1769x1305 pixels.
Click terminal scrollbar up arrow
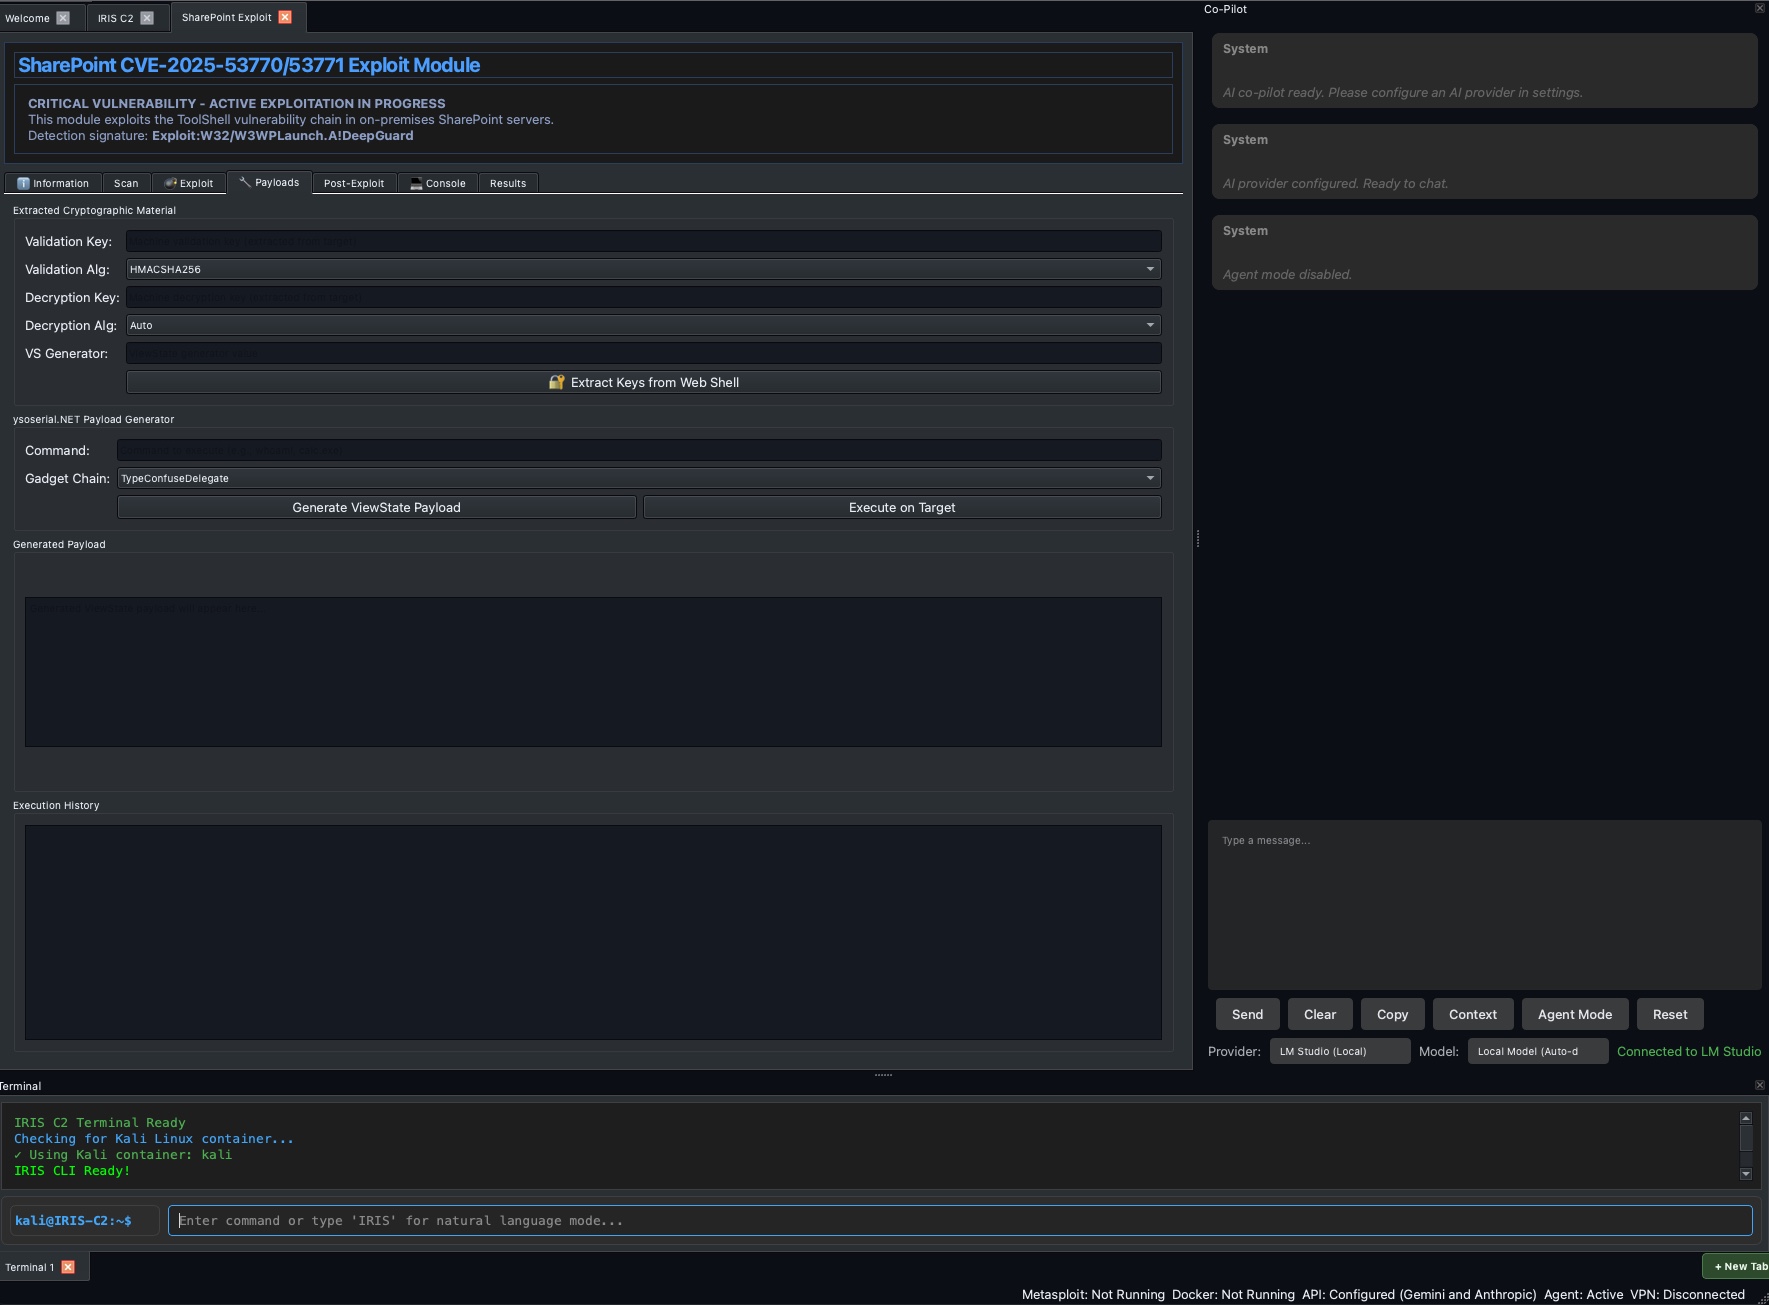click(1746, 1118)
